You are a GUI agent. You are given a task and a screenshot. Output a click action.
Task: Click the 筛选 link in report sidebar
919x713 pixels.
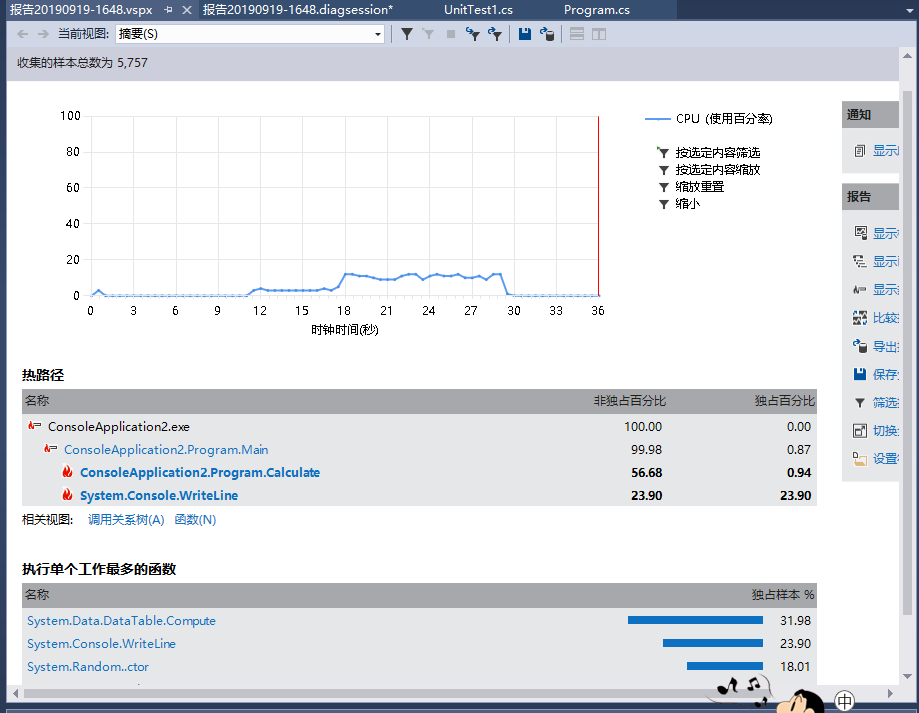tap(885, 402)
